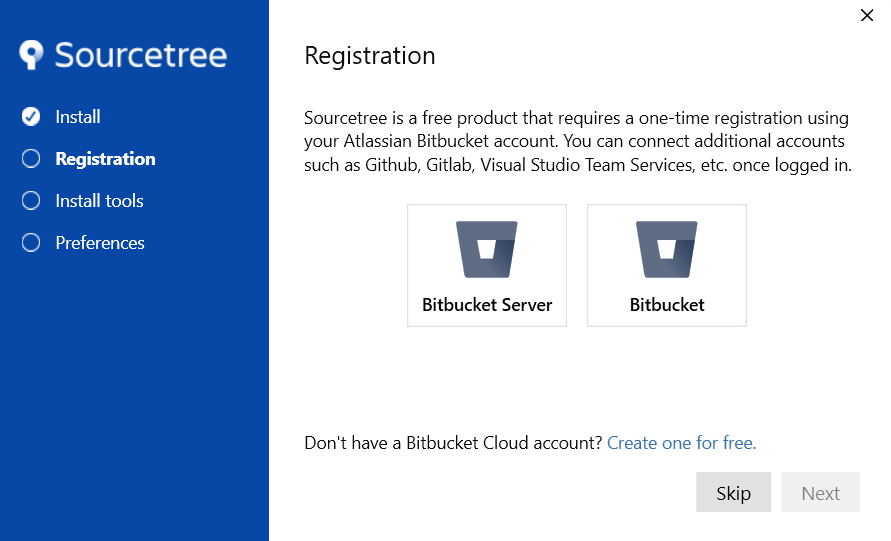Click 'Don't have a Bitbucket Cloud account?' text
Viewport: 891px width, 541px height.
click(x=453, y=443)
